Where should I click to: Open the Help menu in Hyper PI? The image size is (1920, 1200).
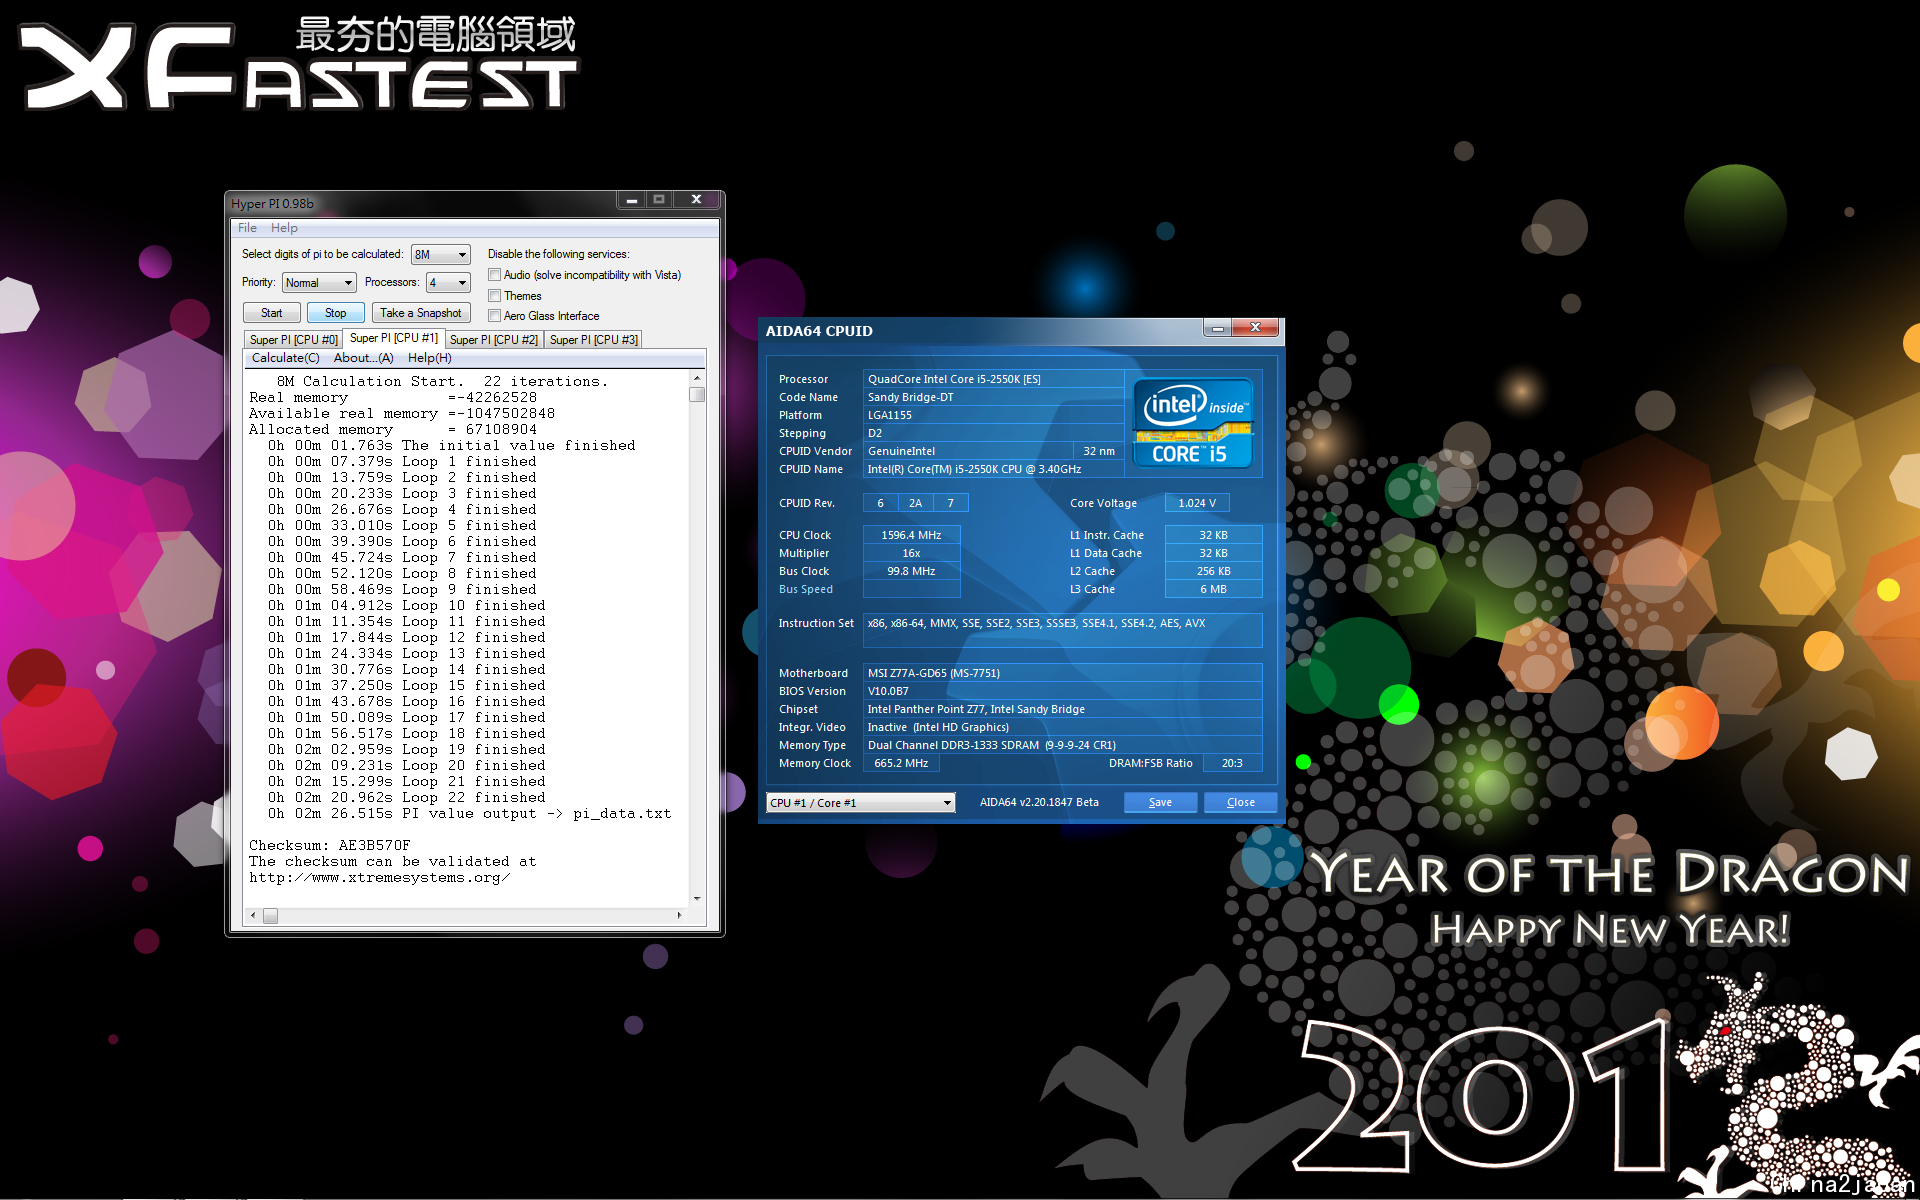(284, 228)
